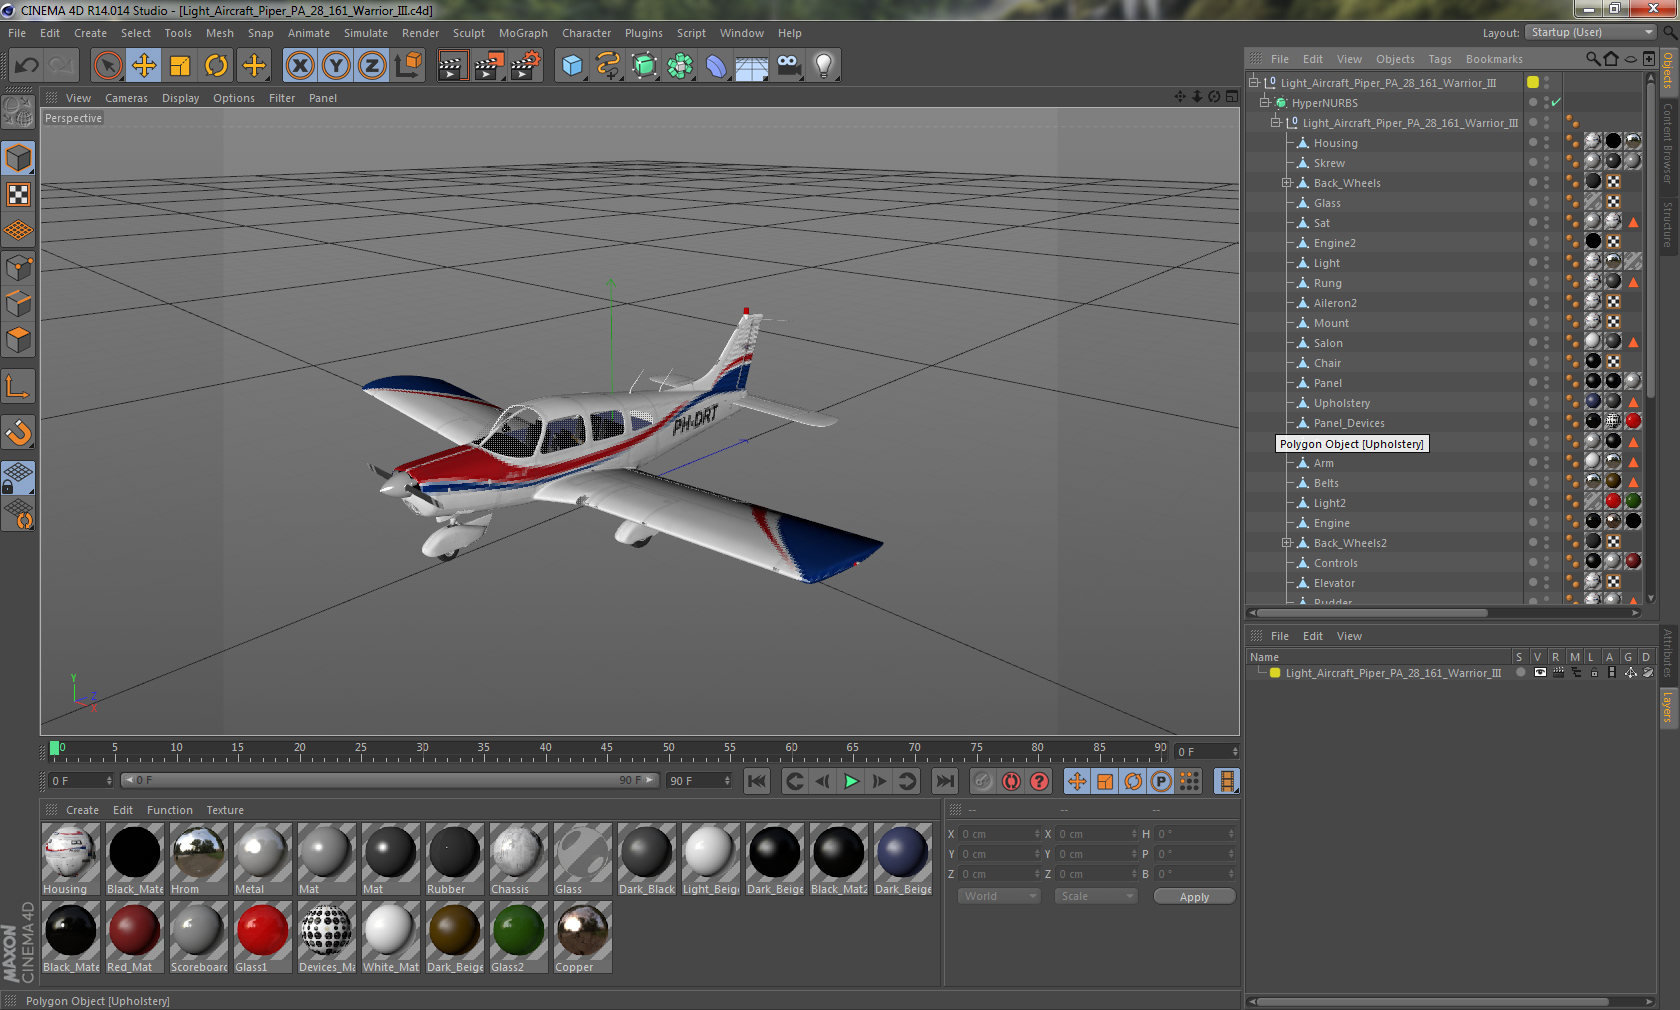Switch to Polygons mode
Viewport: 1680px width, 1010px height.
point(19,340)
